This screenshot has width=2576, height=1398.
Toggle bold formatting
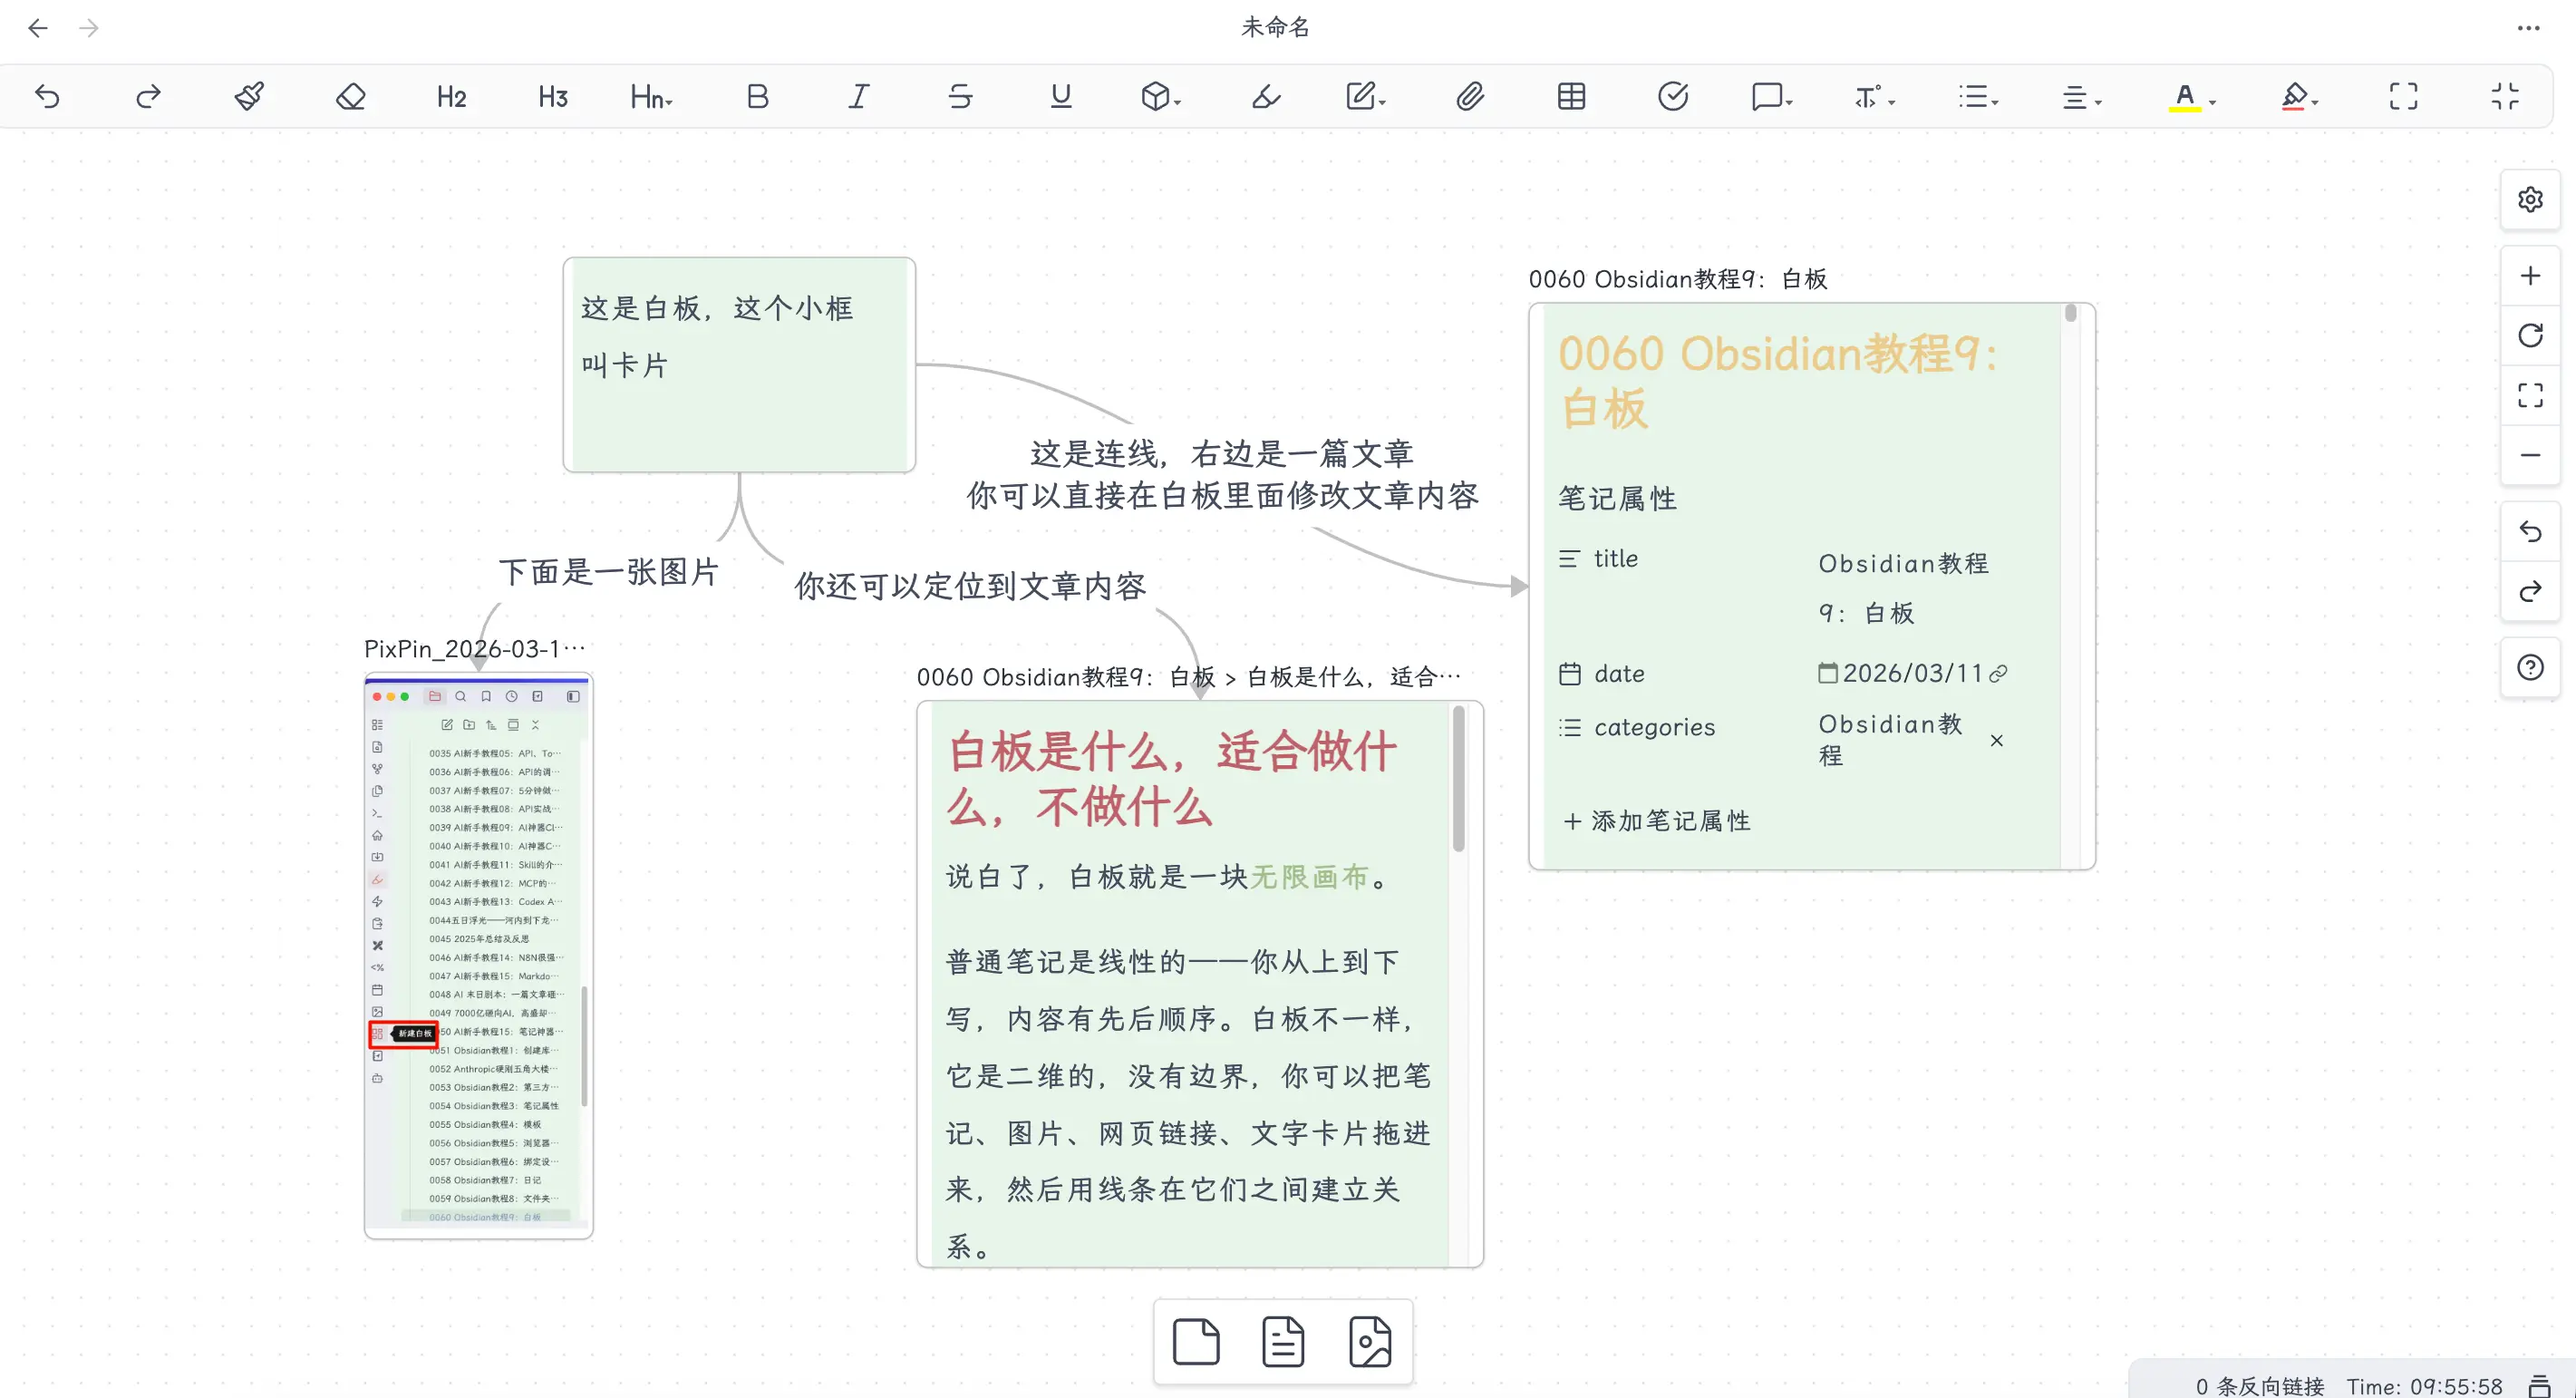click(757, 96)
